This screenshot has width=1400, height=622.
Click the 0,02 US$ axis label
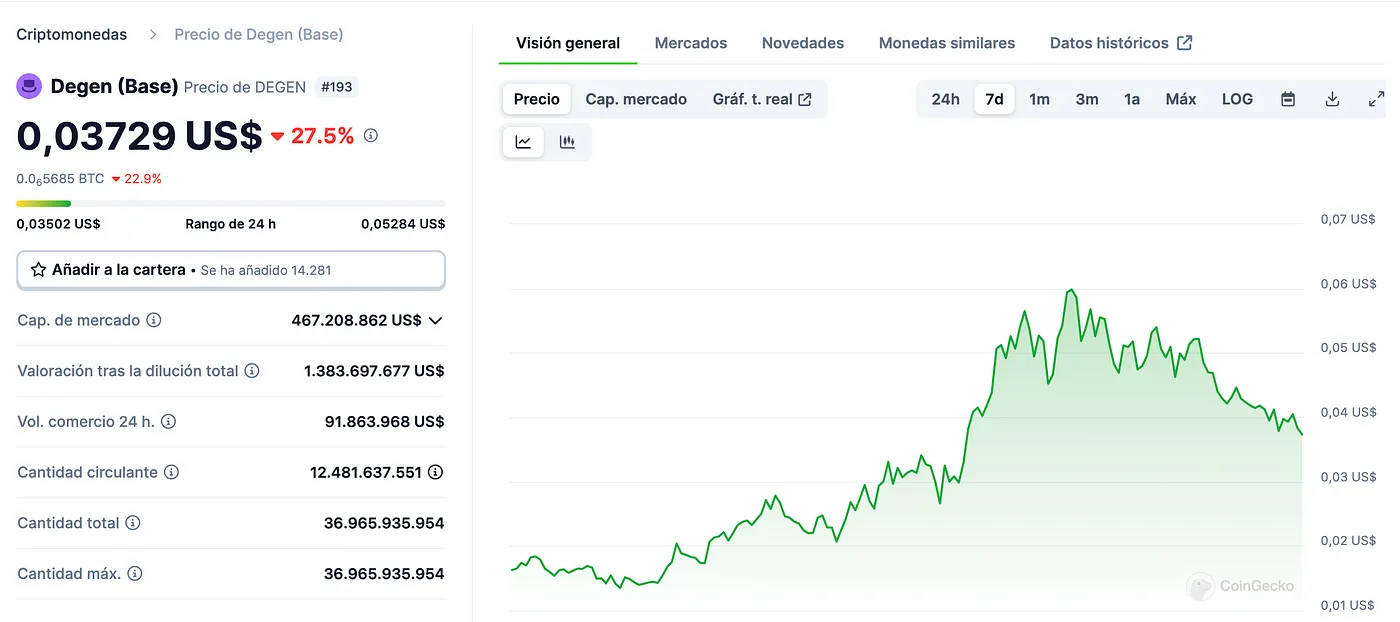pyautogui.click(x=1348, y=540)
